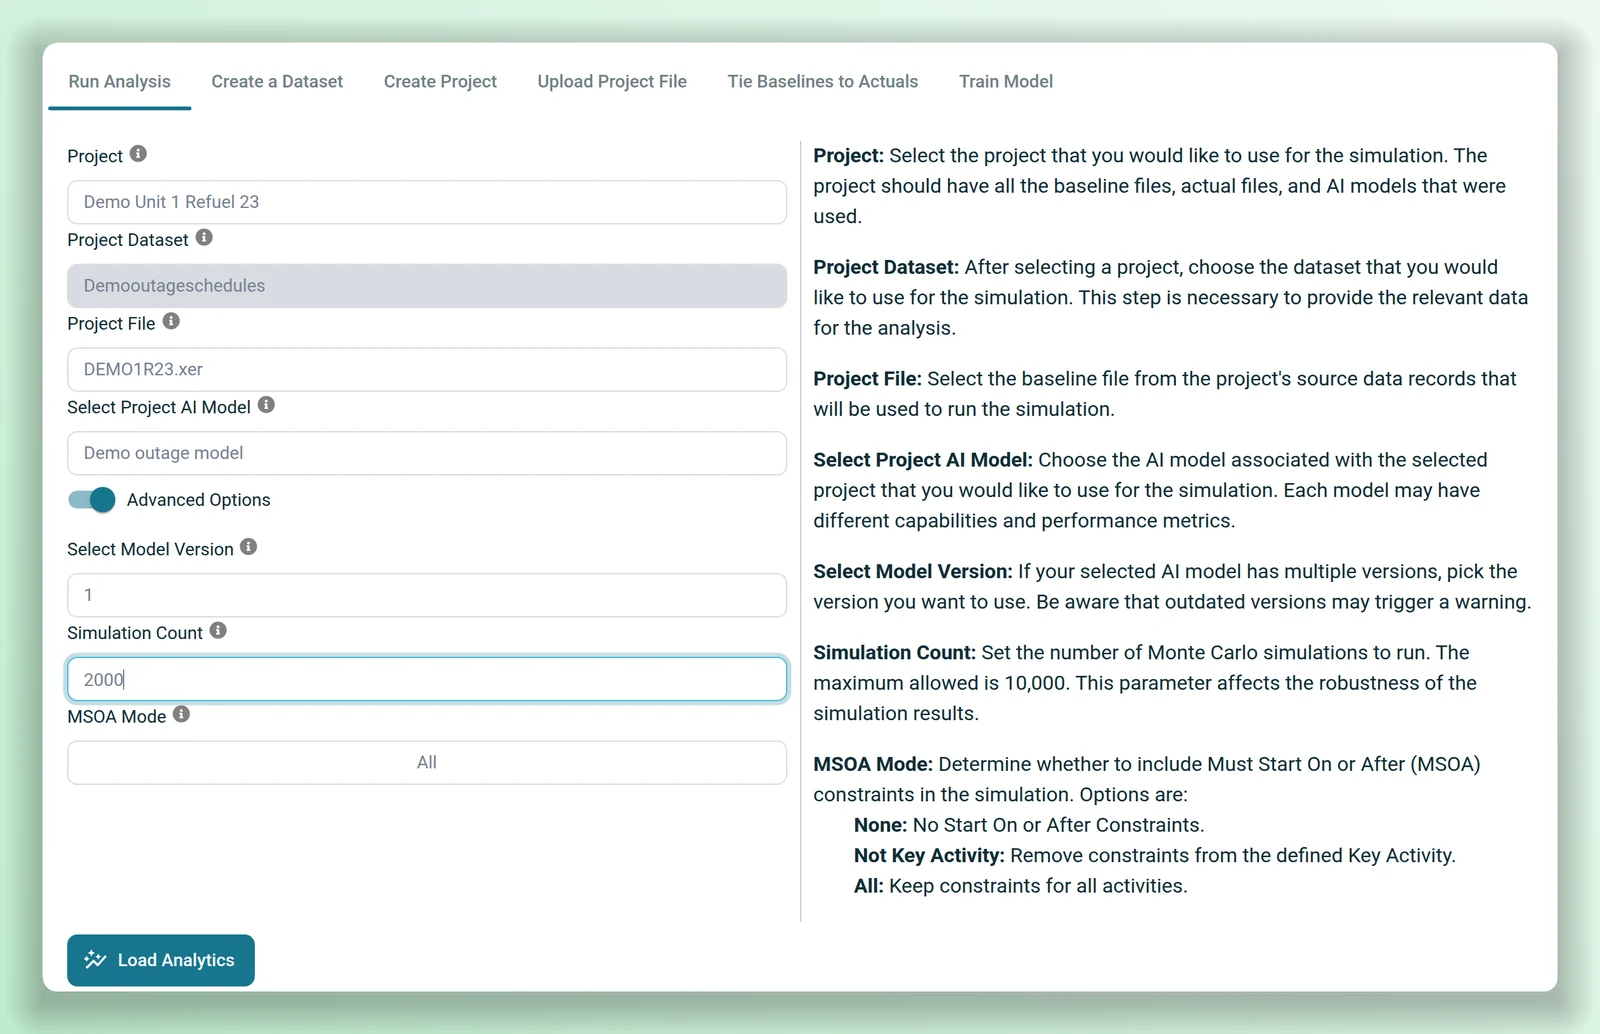
Task: Click the bold Project File: help heading
Action: 867,379
